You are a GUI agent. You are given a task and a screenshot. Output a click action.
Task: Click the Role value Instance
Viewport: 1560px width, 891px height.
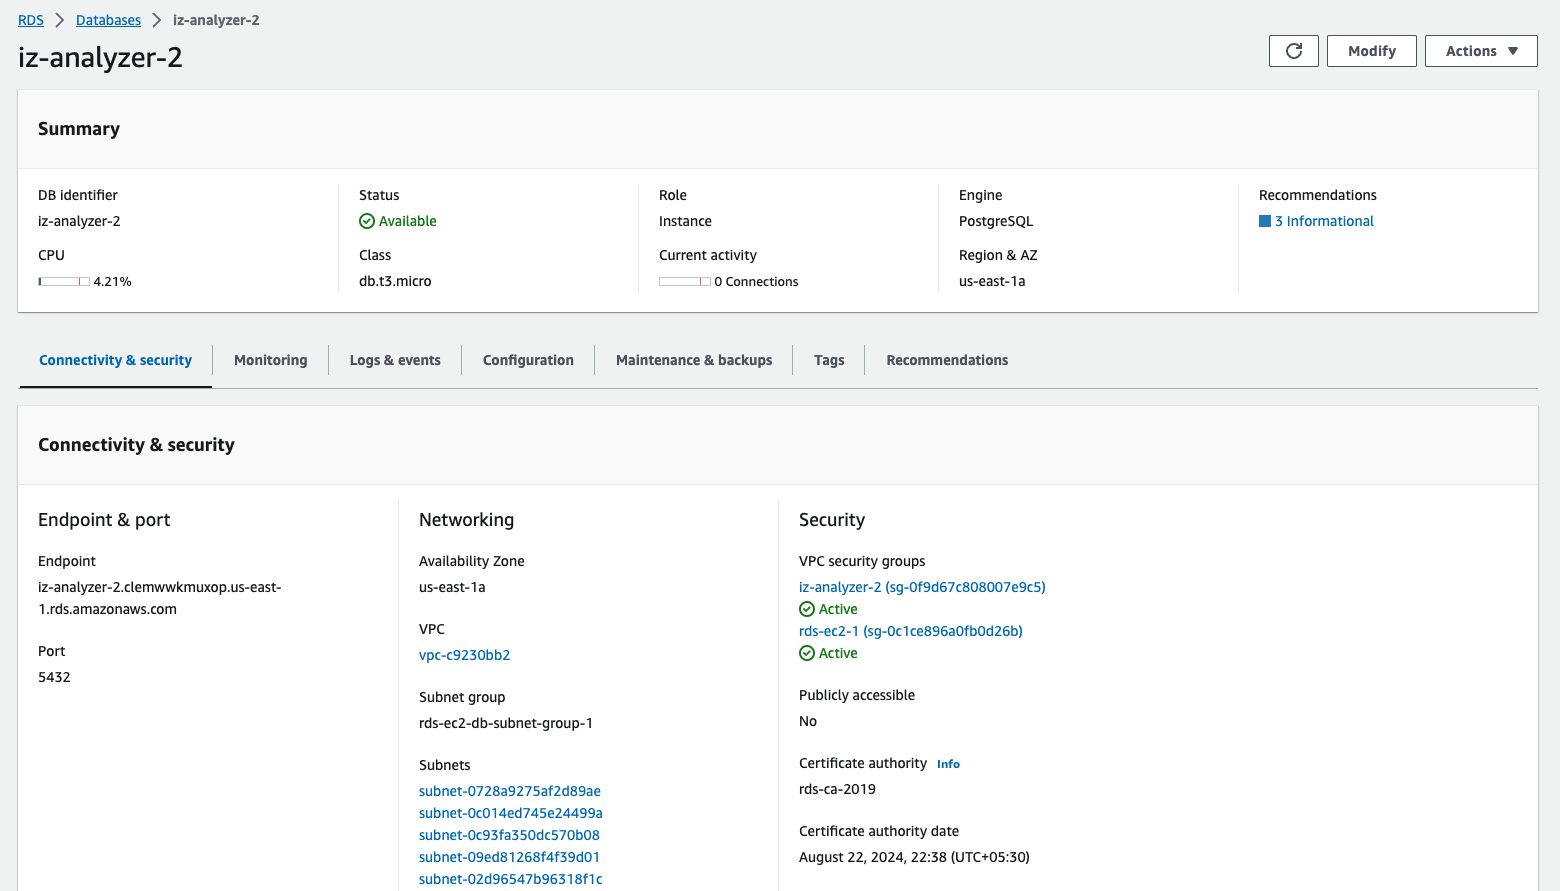[685, 221]
